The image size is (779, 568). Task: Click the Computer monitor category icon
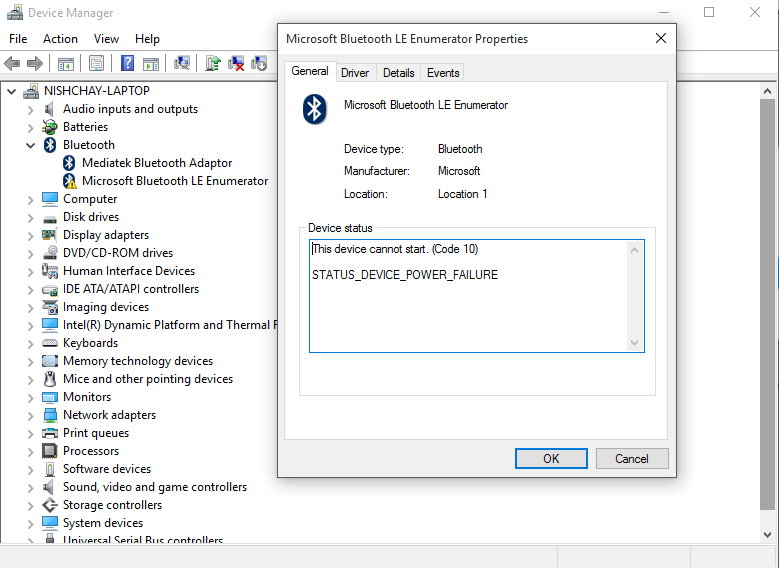click(x=50, y=199)
